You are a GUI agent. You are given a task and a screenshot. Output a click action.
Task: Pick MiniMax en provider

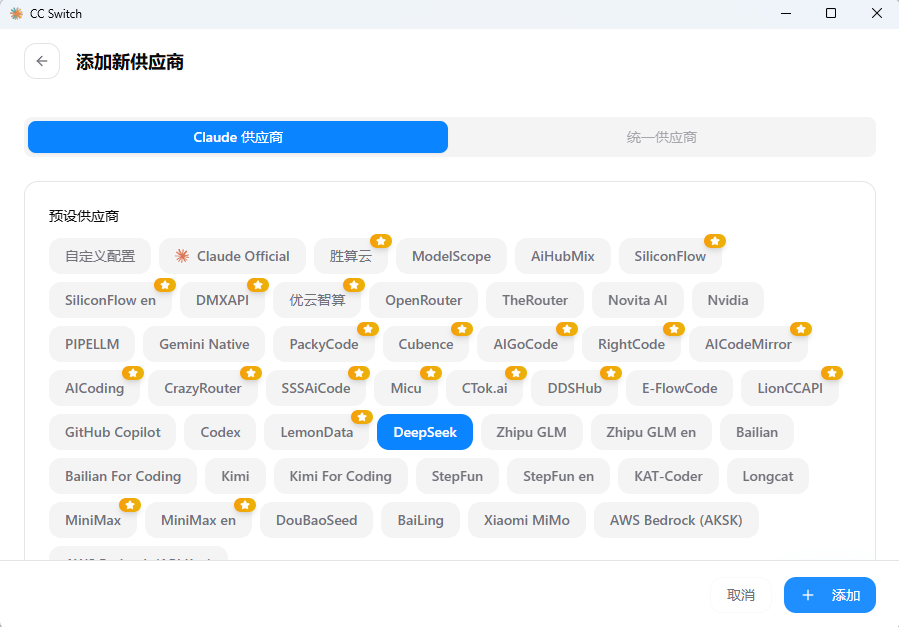(x=198, y=520)
